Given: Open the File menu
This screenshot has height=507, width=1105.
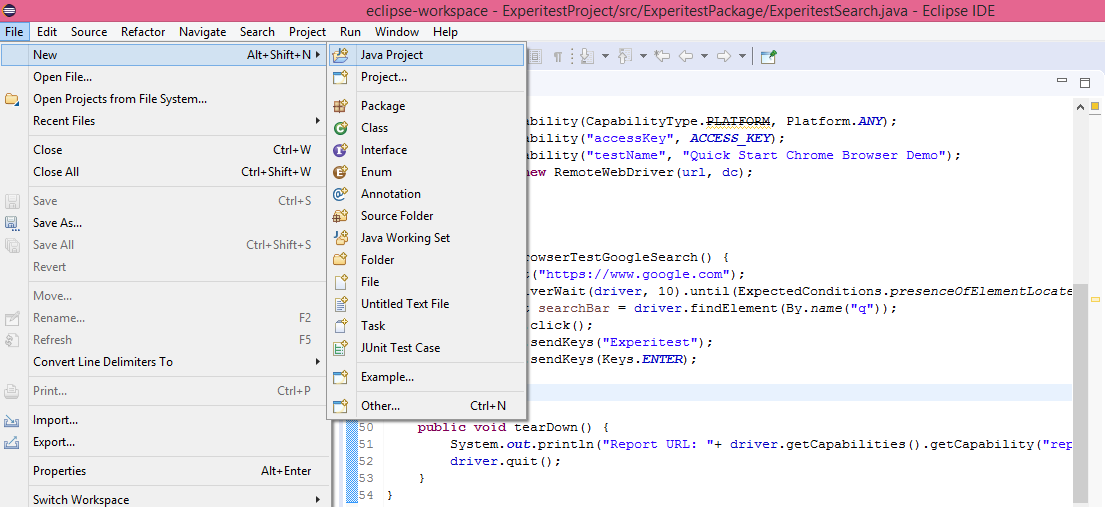Looking at the screenshot, I should click(x=14, y=32).
